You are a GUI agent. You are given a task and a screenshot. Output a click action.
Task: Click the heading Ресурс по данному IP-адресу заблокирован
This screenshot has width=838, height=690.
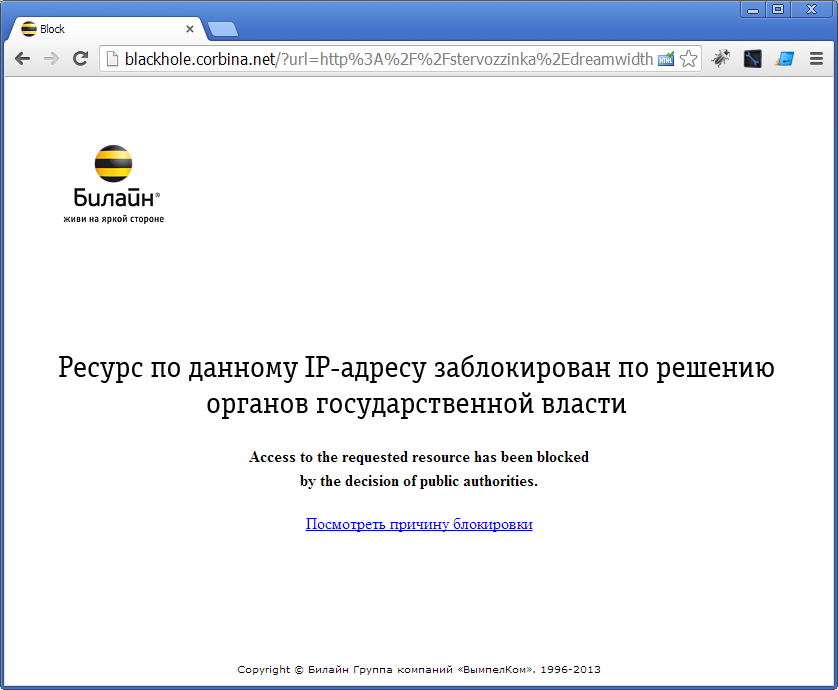[x=416, y=385]
